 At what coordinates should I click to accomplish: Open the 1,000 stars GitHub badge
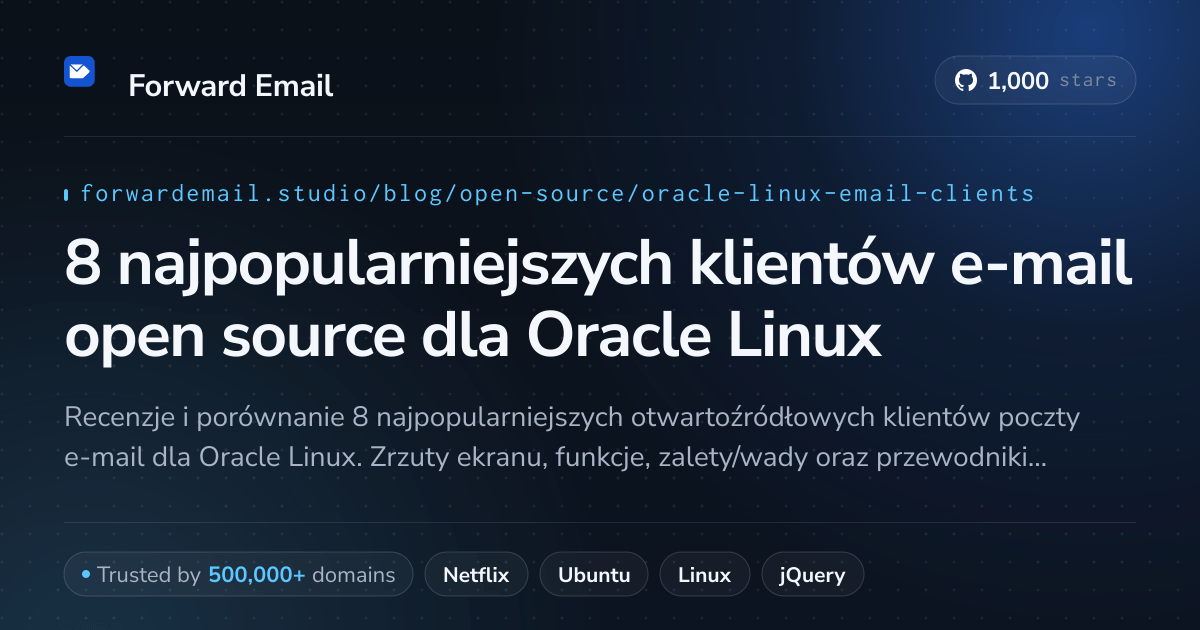(1035, 81)
